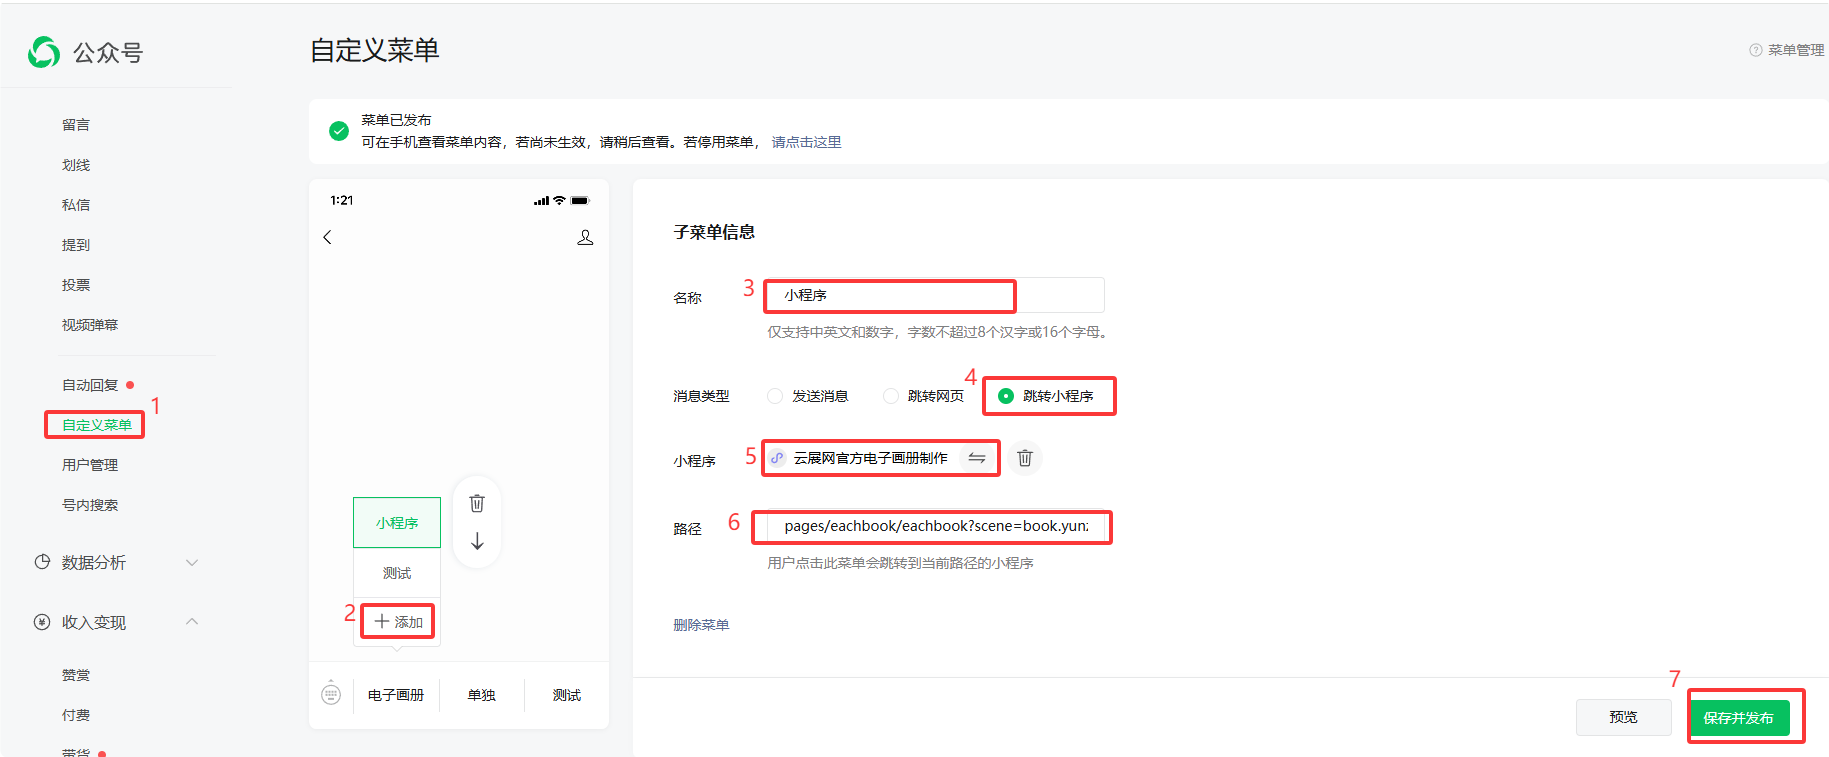Click the profile icon in the phone preview

[x=585, y=237]
